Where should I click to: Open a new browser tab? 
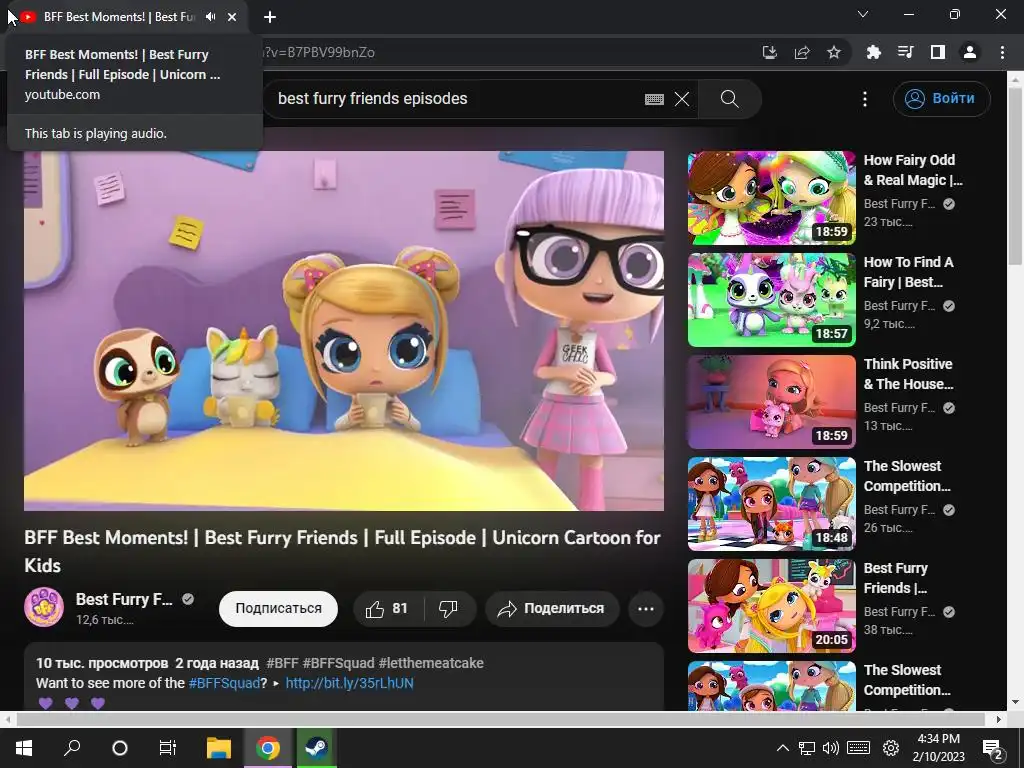270,17
